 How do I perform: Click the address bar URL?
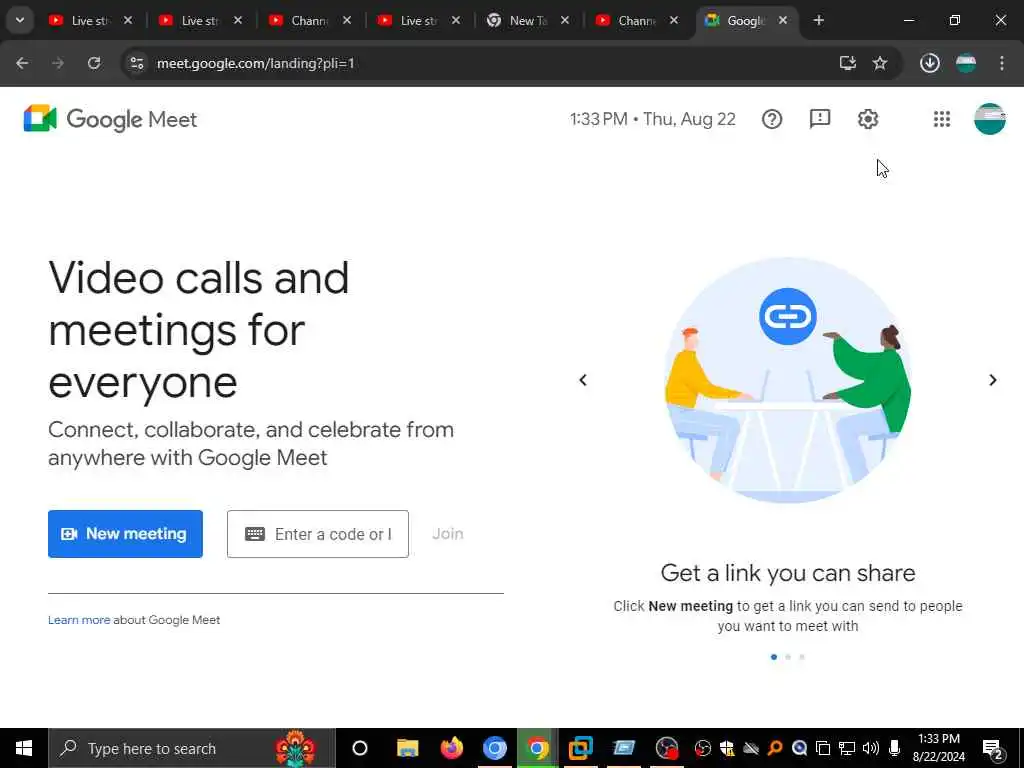point(255,63)
